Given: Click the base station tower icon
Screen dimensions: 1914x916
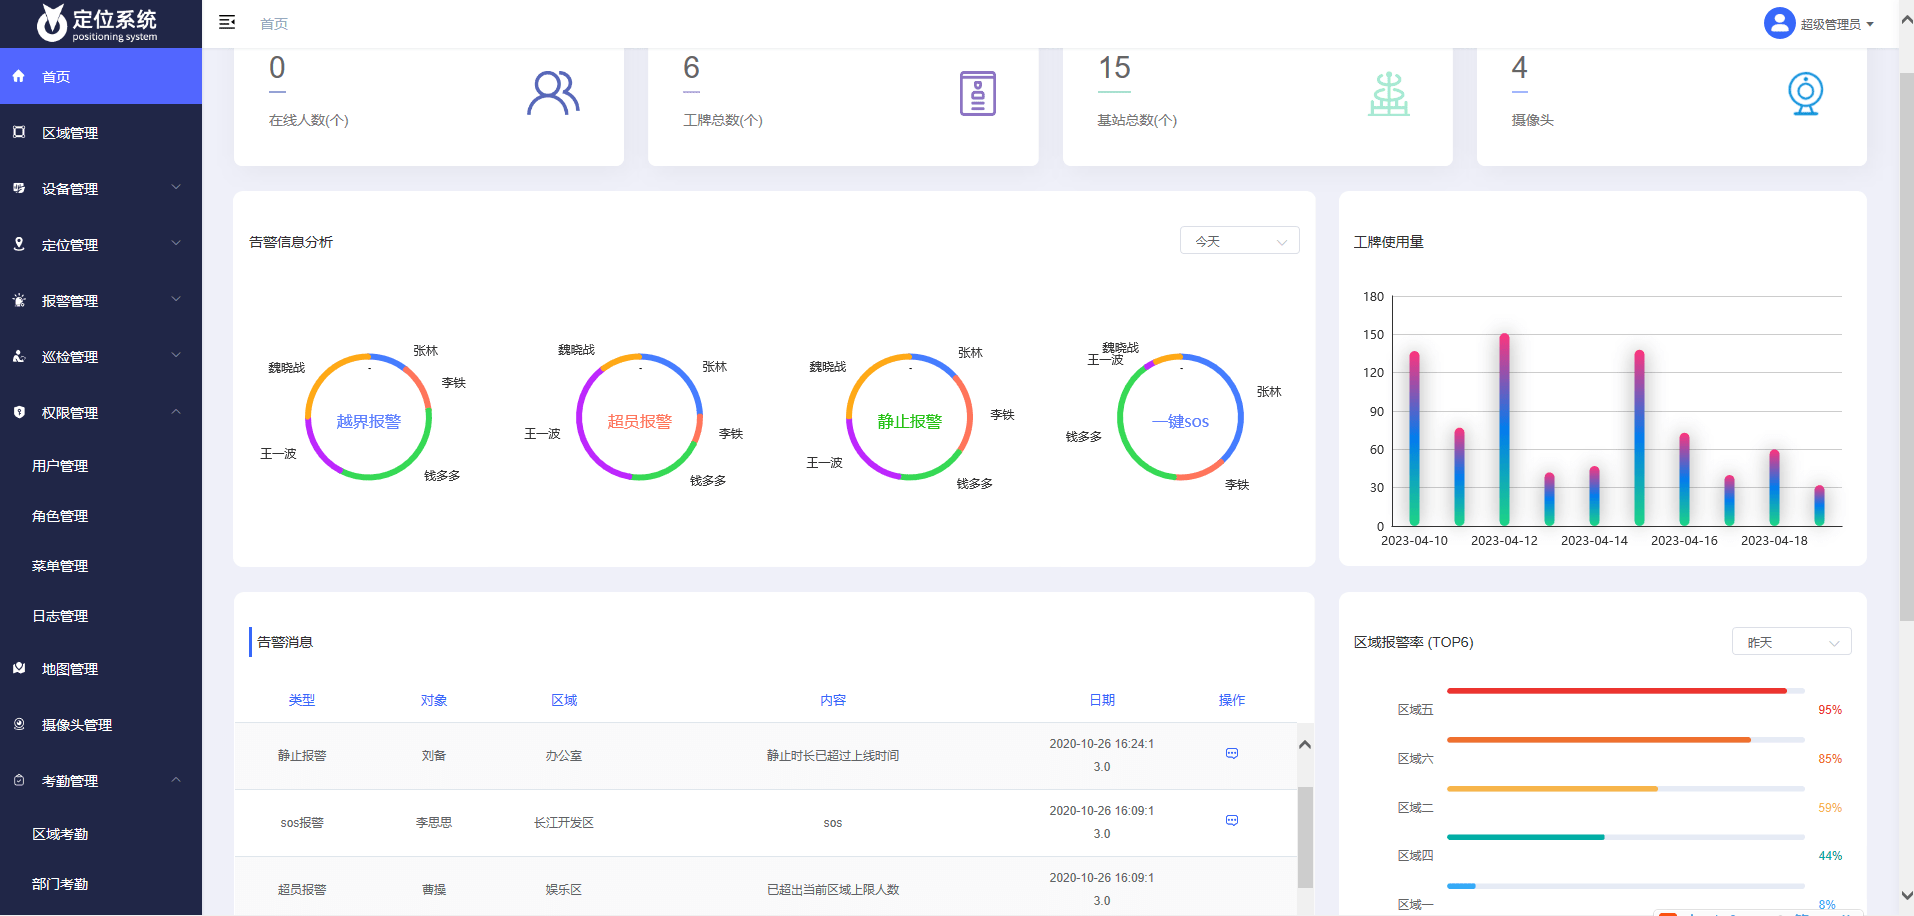Looking at the screenshot, I should click(x=1389, y=94).
